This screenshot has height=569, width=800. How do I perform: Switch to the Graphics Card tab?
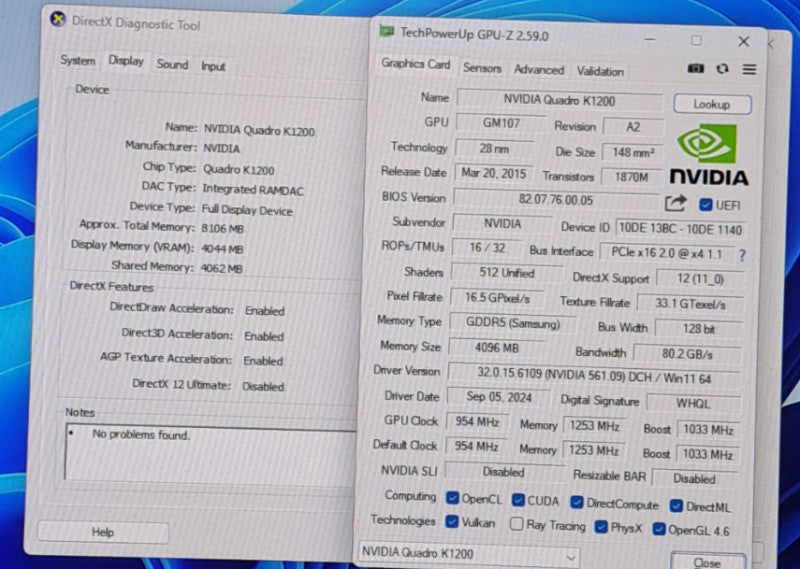(x=415, y=64)
